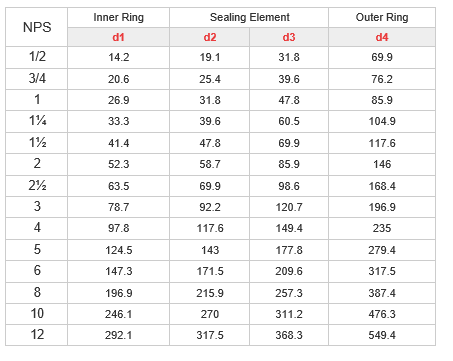Click the 235 cell for NPS 4

pyautogui.click(x=382, y=228)
